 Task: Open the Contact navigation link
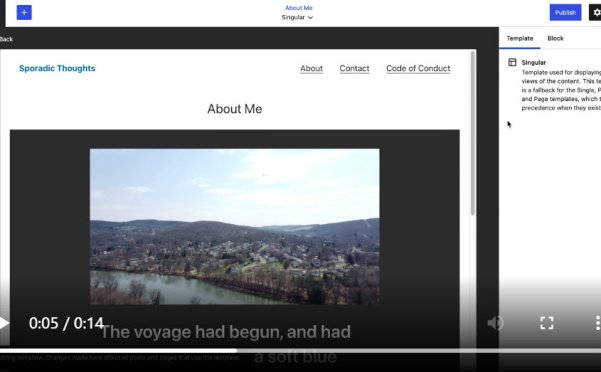point(354,69)
